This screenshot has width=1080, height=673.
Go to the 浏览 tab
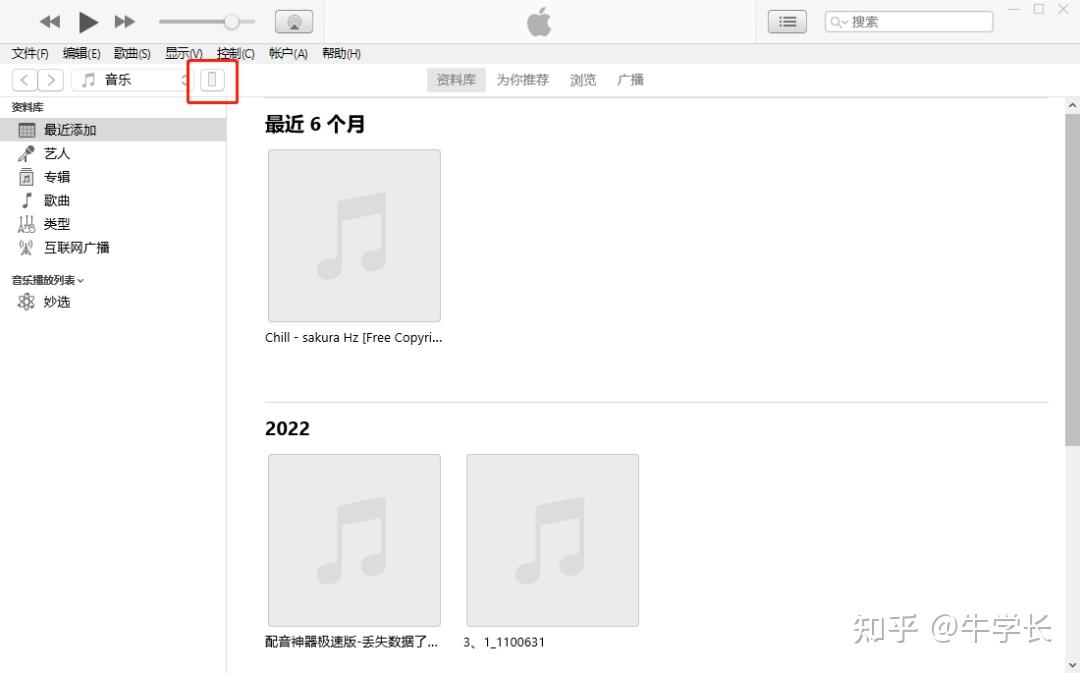[583, 80]
